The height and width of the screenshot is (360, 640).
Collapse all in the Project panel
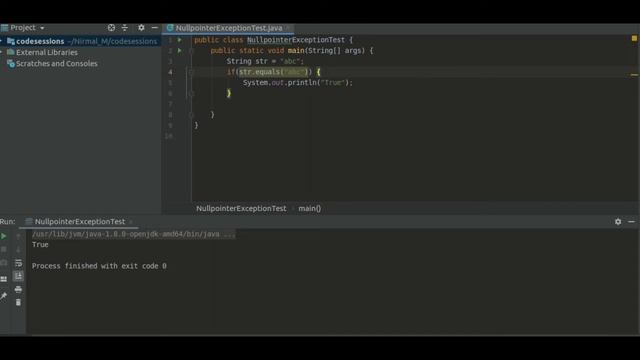coord(125,28)
